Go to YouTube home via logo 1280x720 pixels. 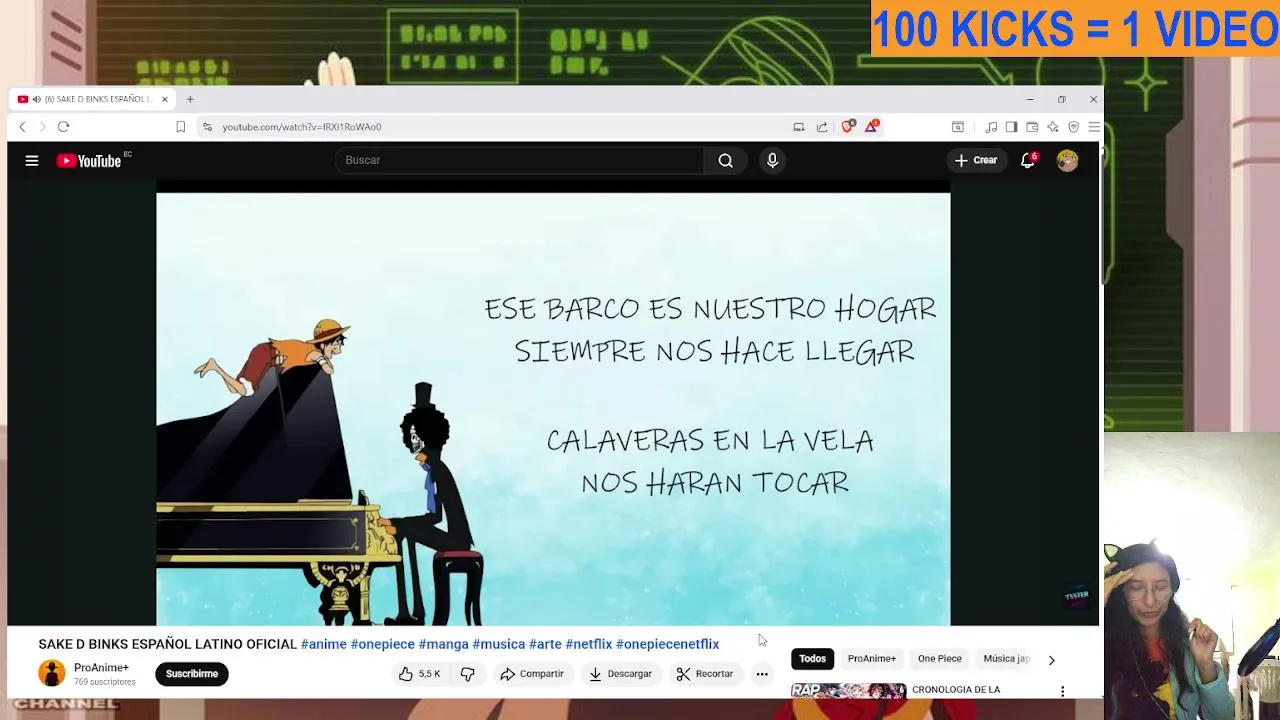(x=89, y=161)
